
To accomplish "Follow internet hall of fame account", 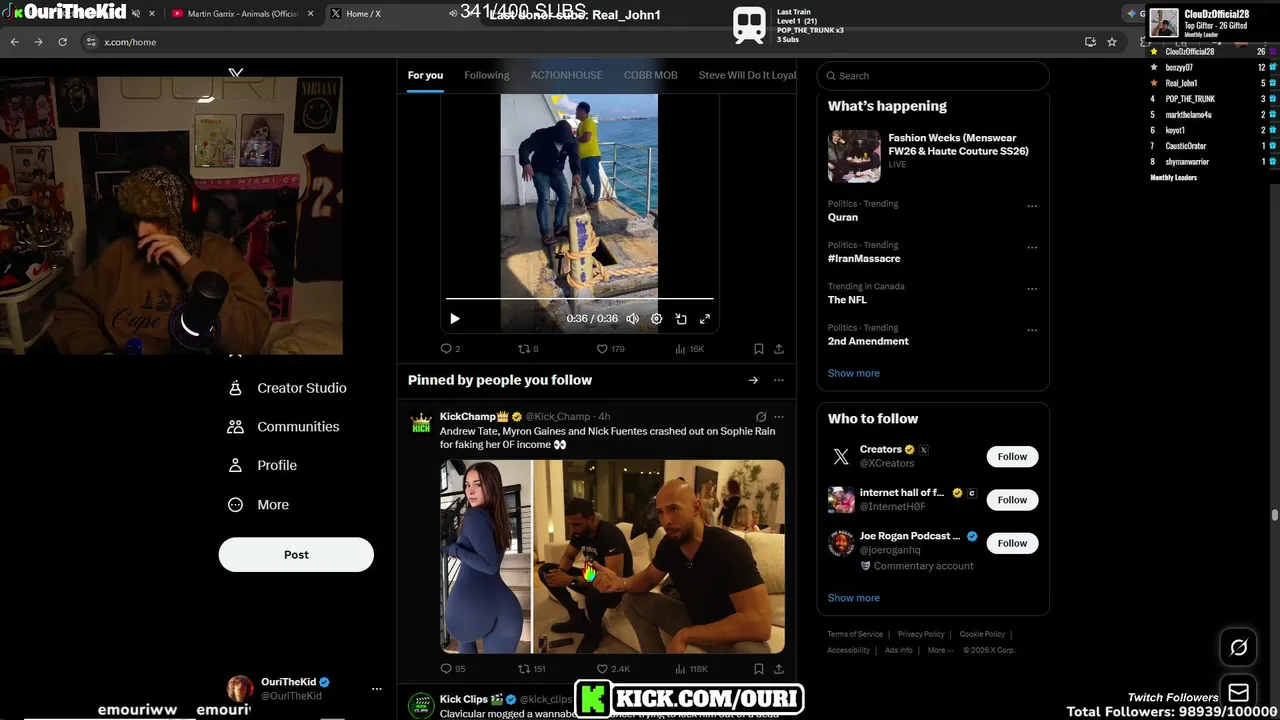I will (1012, 500).
